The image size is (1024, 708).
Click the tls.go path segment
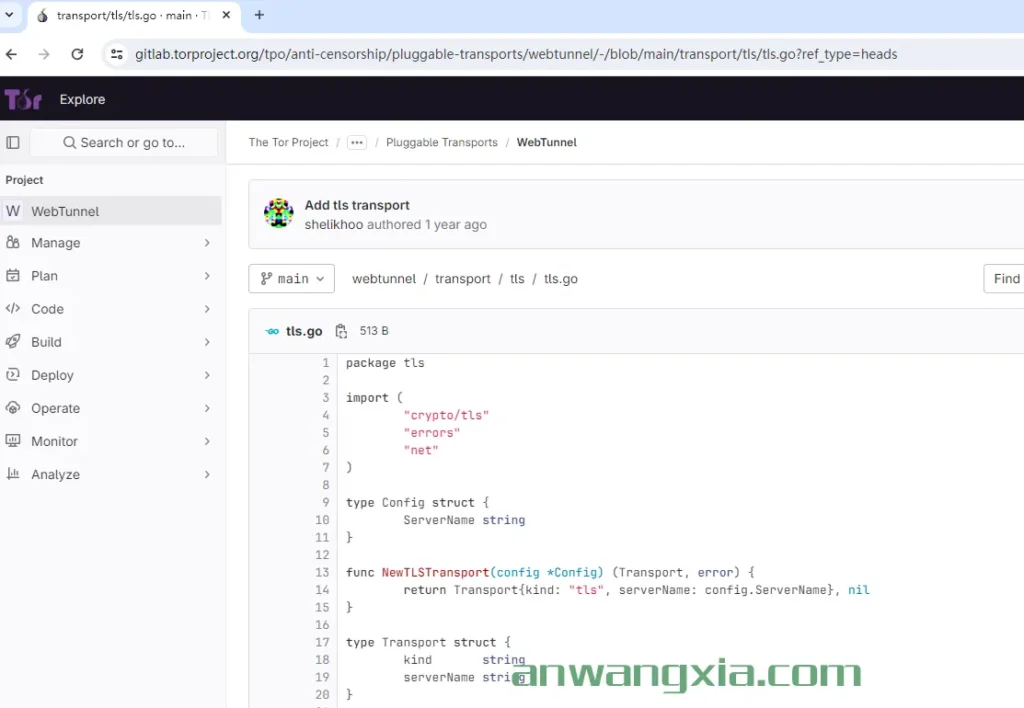coord(561,279)
